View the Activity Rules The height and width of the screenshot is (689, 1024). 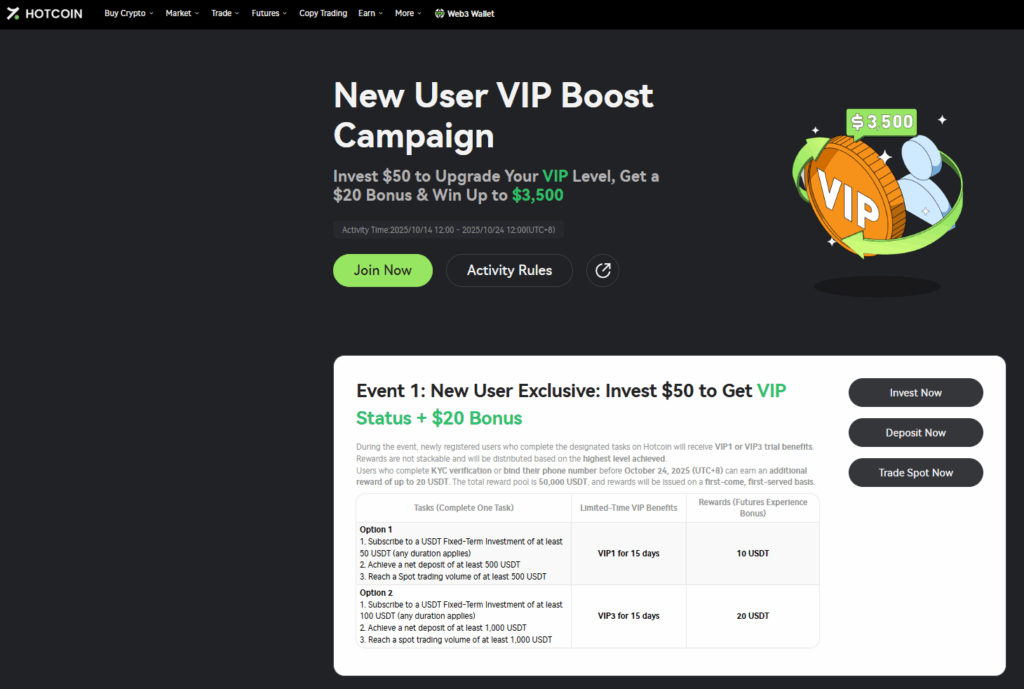(x=509, y=270)
